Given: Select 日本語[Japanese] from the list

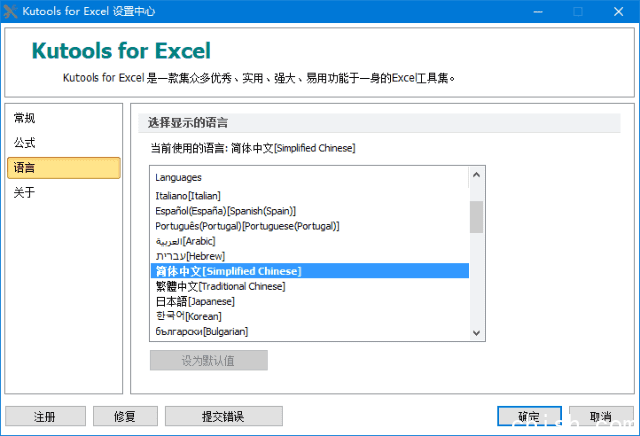Looking at the screenshot, I should tap(195, 301).
